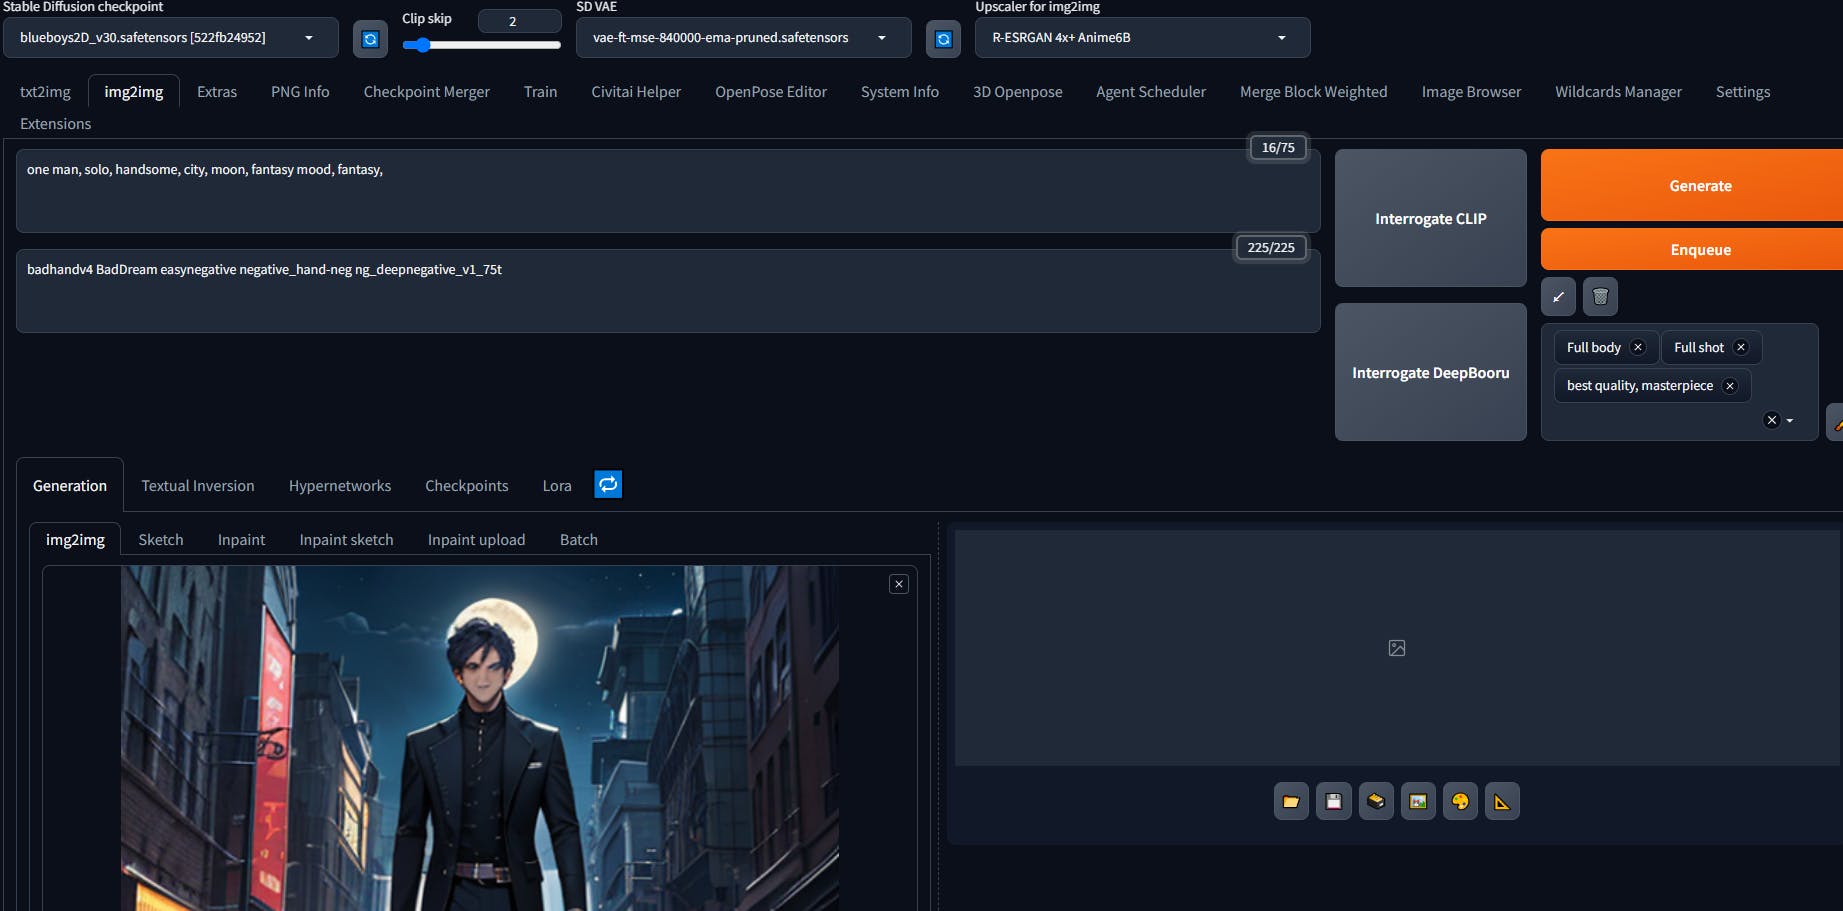Viewport: 1843px width, 911px height.
Task: Remove the 'Full body' style tag
Action: click(x=1637, y=347)
